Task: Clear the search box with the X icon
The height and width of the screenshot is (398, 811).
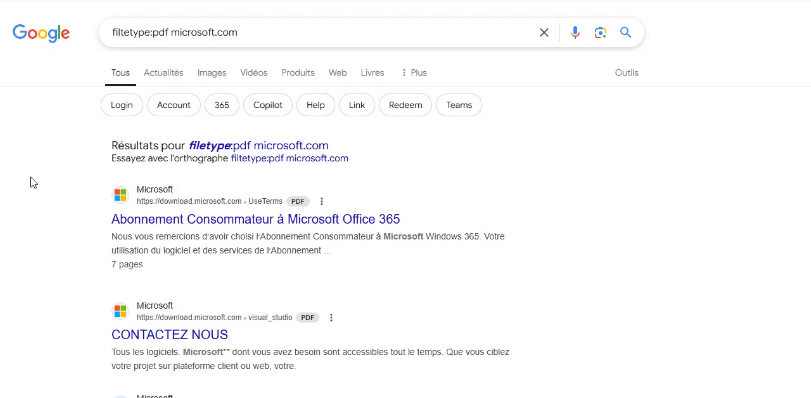Action: tap(544, 33)
